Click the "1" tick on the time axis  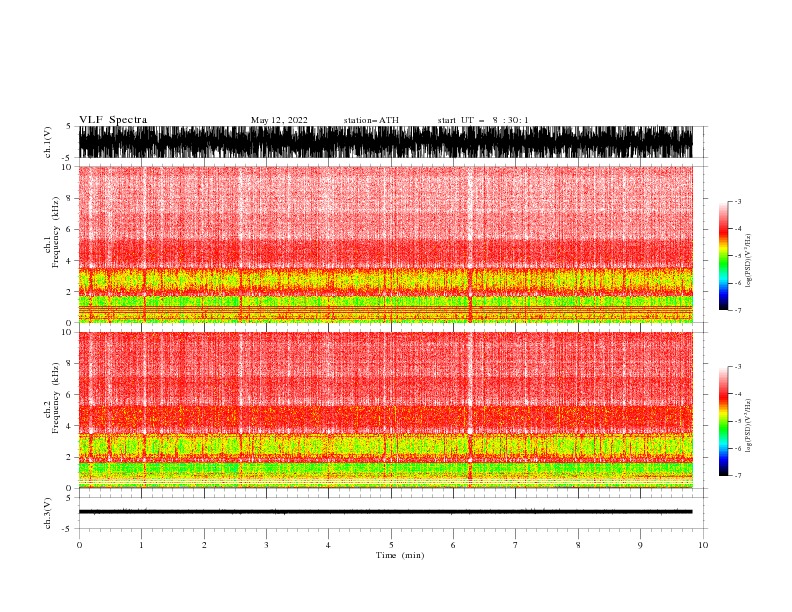[x=141, y=545]
